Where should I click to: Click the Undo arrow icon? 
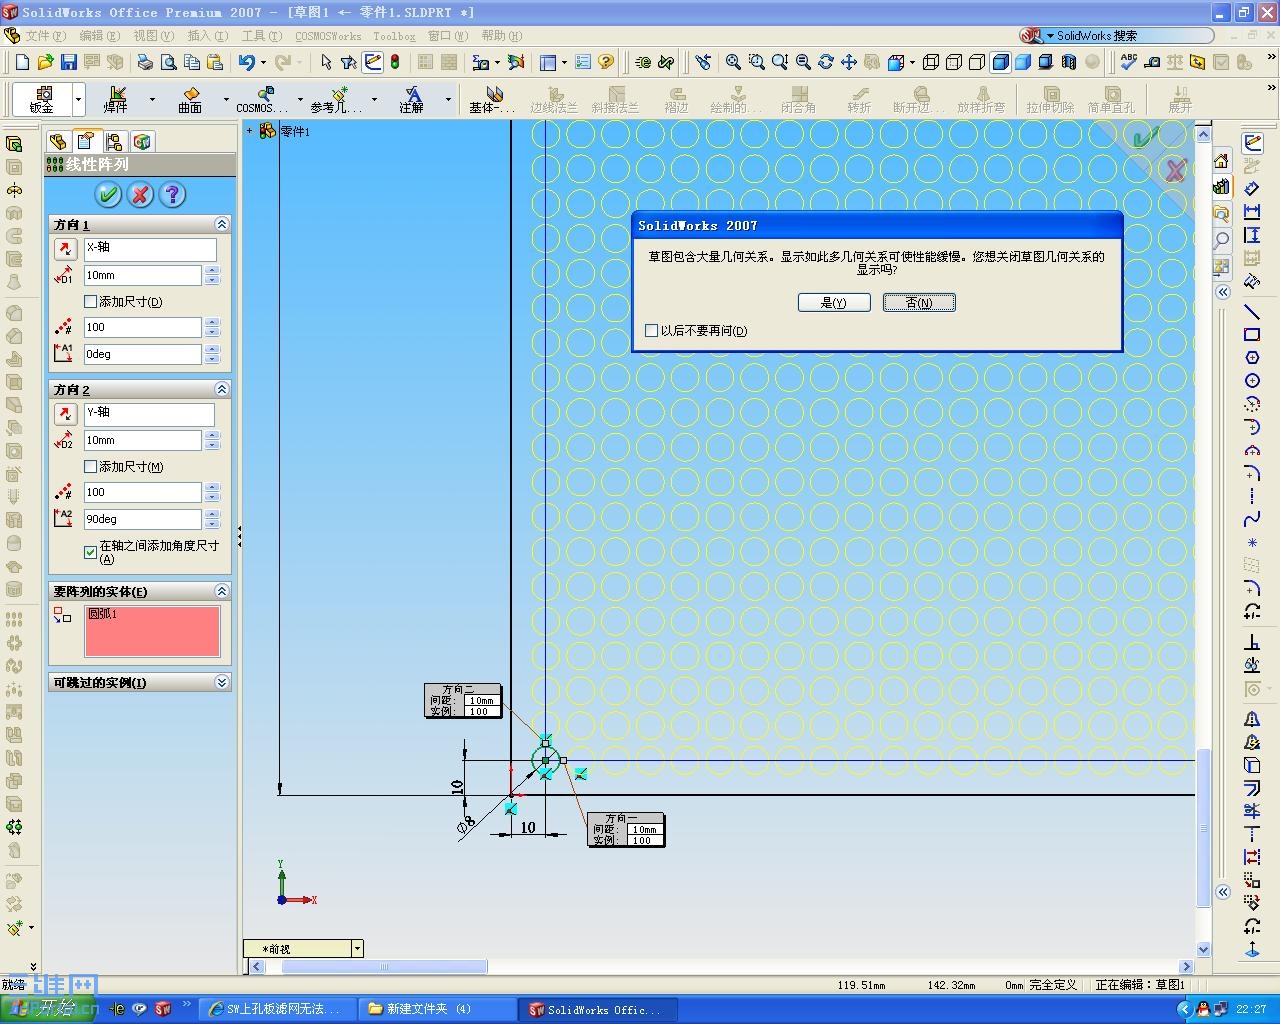(x=246, y=62)
